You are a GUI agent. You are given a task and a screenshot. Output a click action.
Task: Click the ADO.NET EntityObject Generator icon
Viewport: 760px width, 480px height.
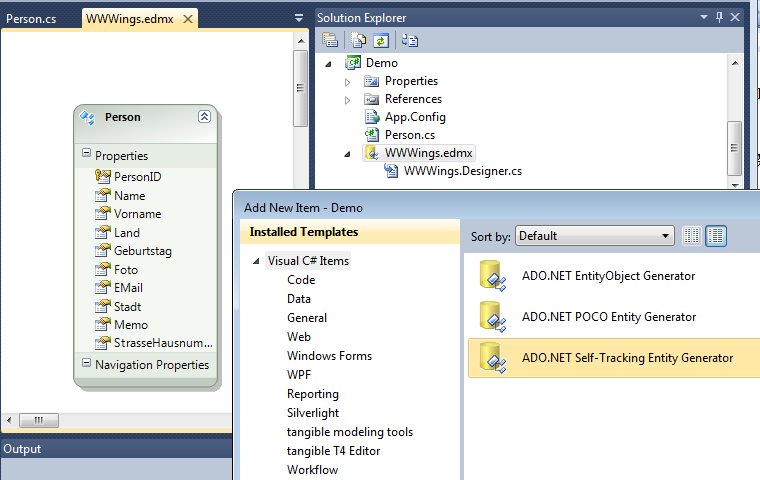tap(491, 275)
